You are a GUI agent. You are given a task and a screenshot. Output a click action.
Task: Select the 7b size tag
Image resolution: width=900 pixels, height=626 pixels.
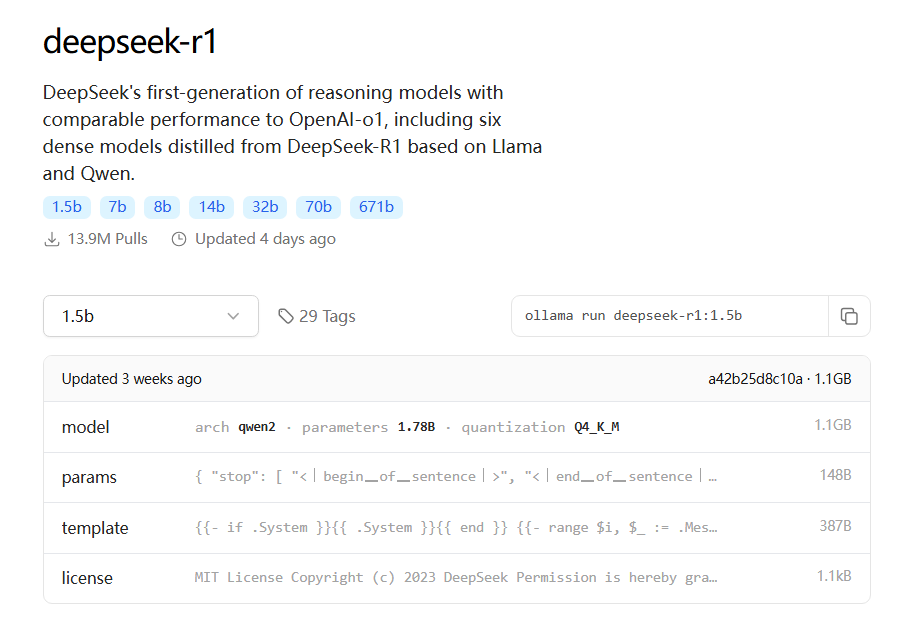[118, 207]
